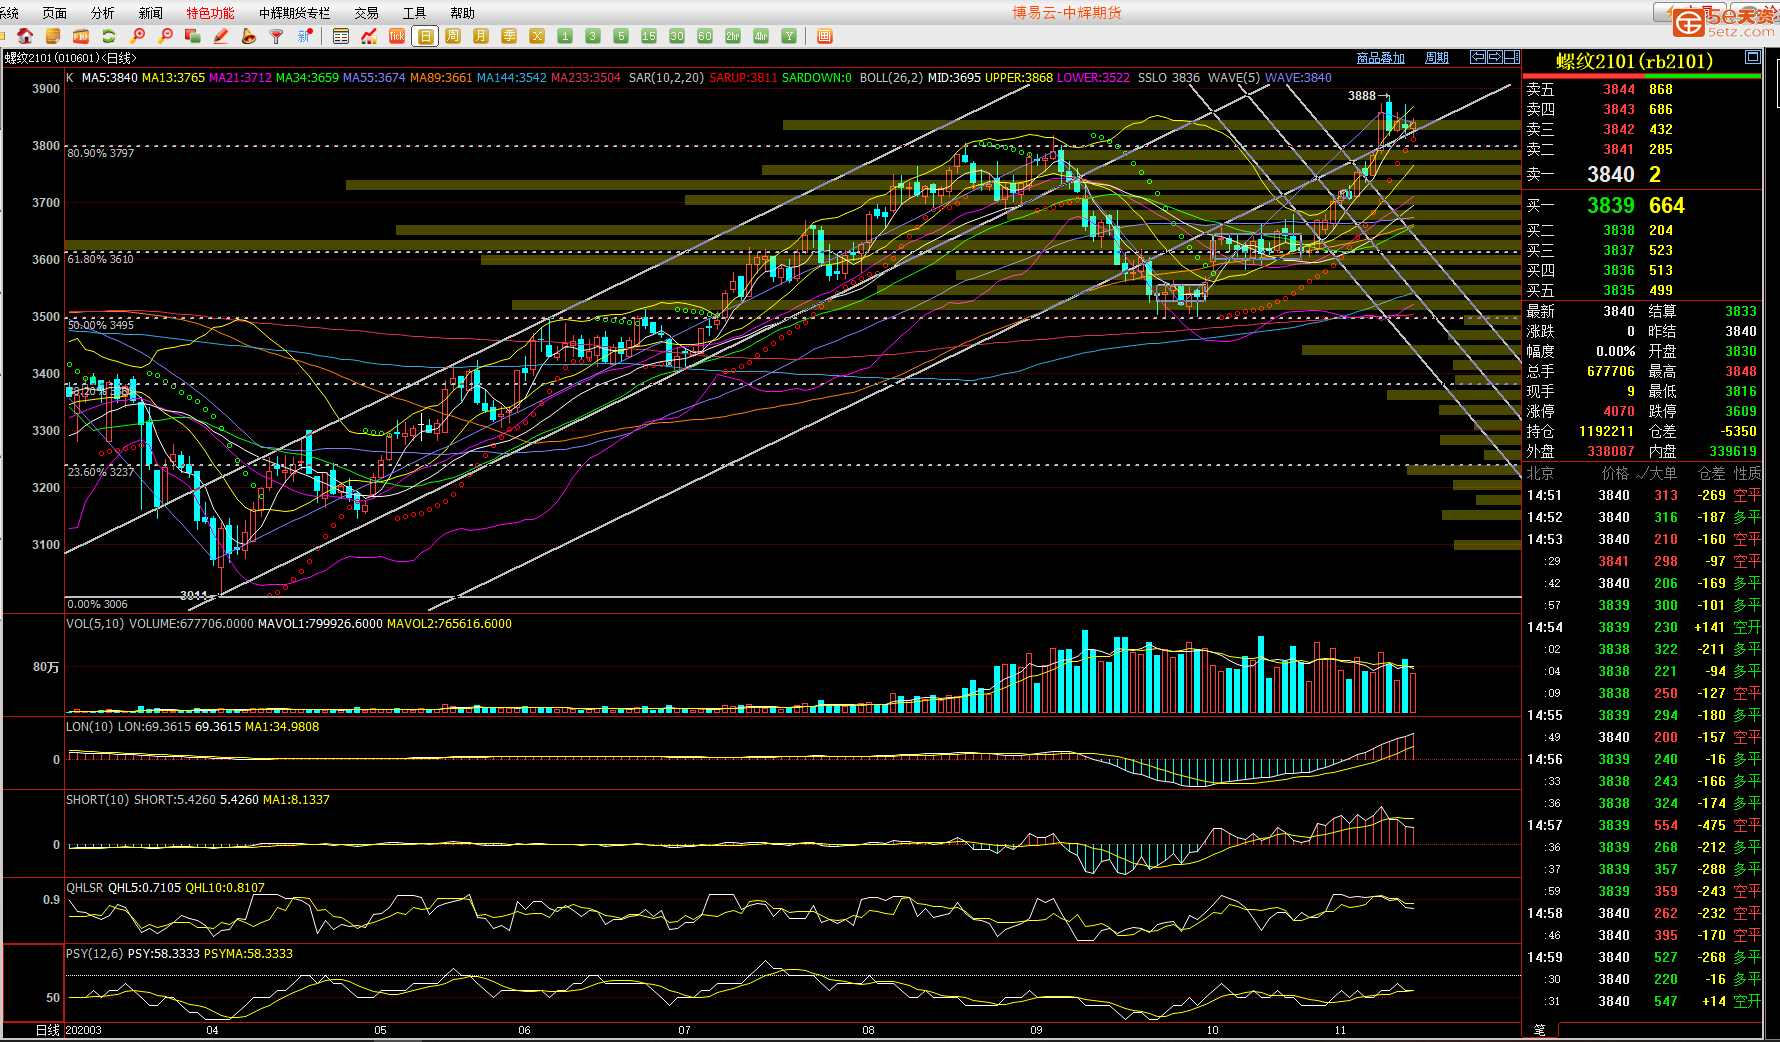The width and height of the screenshot is (1780, 1042).
Task: Select the 1-minute period button
Action: (x=565, y=36)
